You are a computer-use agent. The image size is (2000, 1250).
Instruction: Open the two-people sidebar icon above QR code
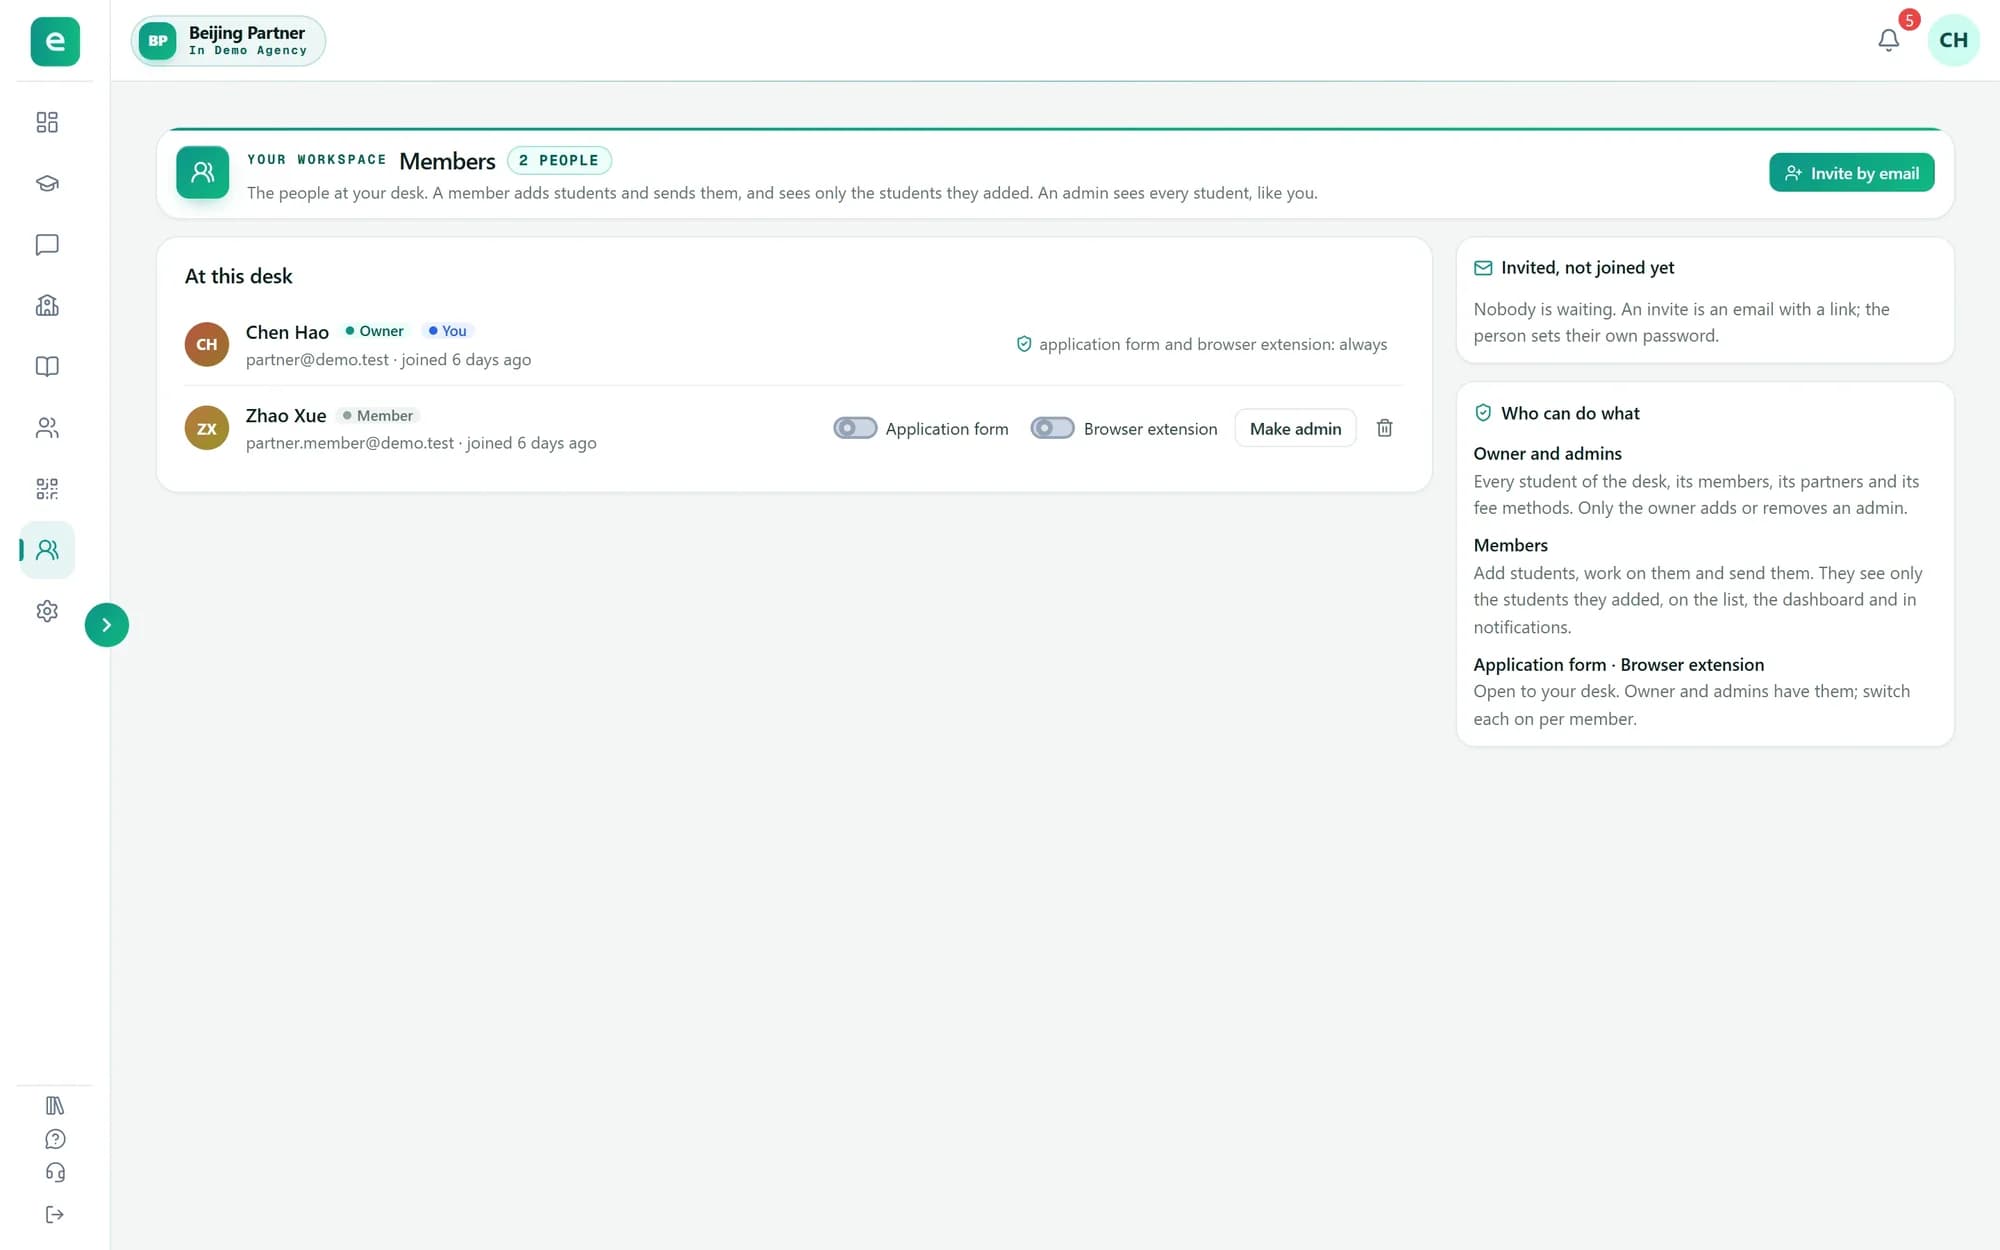point(47,428)
